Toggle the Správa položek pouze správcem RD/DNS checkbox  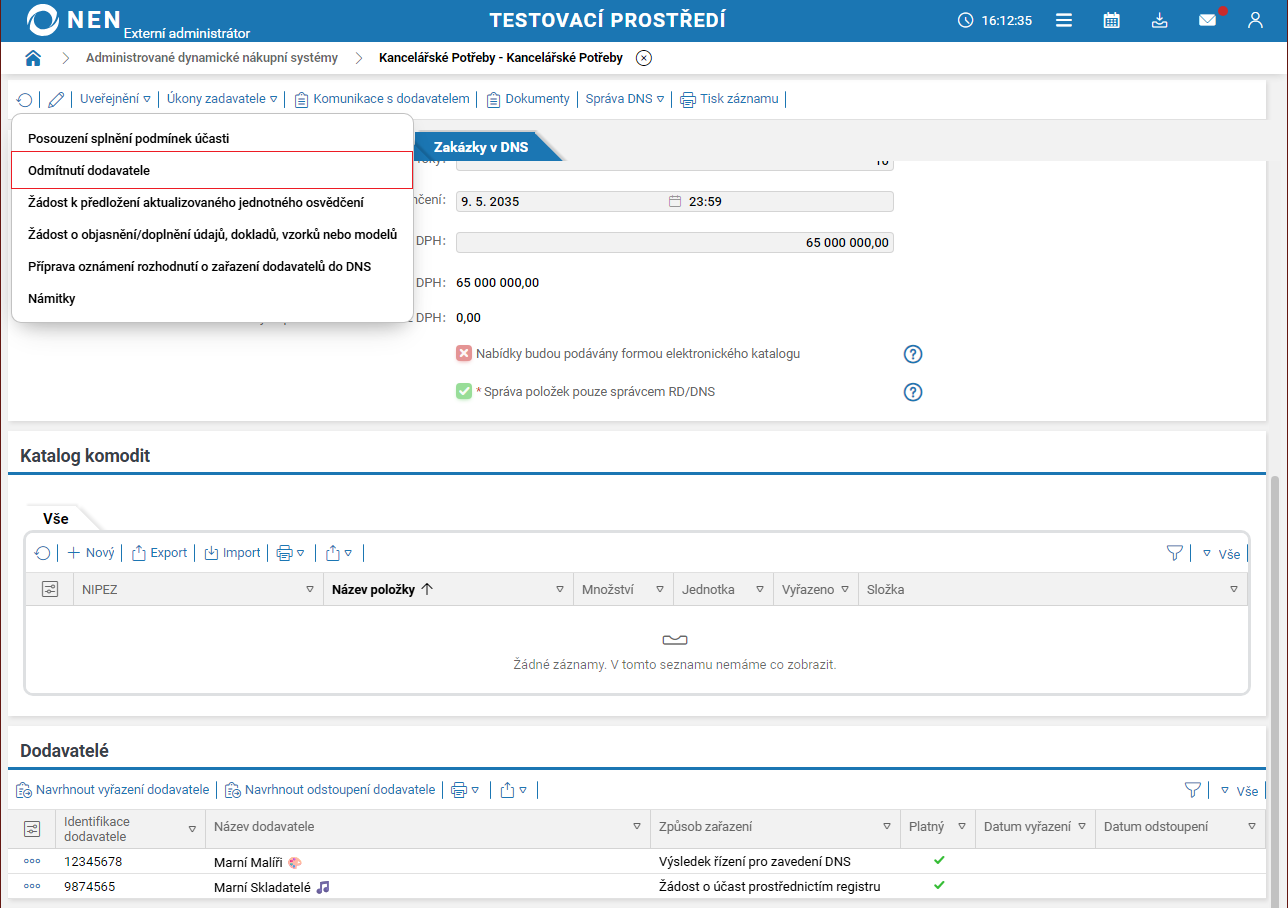coord(464,391)
